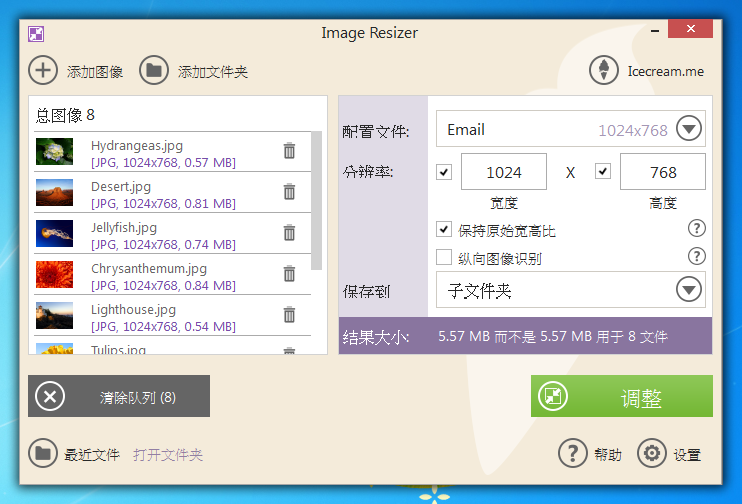Screen dimensions: 742x504
Task: Delete Lighthouse.jpg with its trash icon
Action: coord(289,315)
